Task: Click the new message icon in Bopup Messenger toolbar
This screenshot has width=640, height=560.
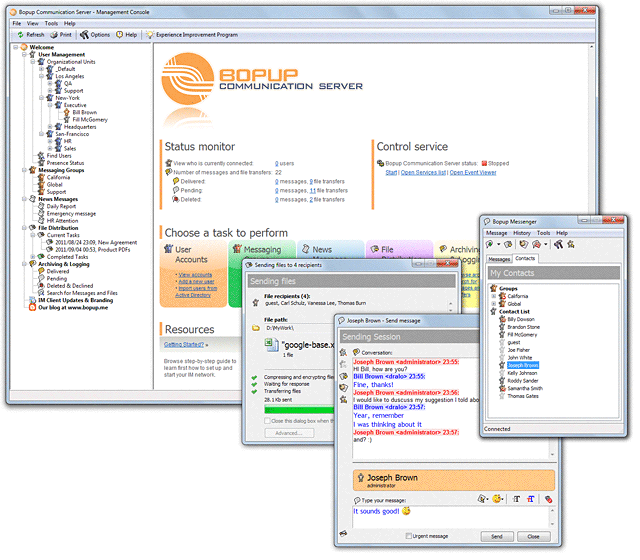Action: 489,245
